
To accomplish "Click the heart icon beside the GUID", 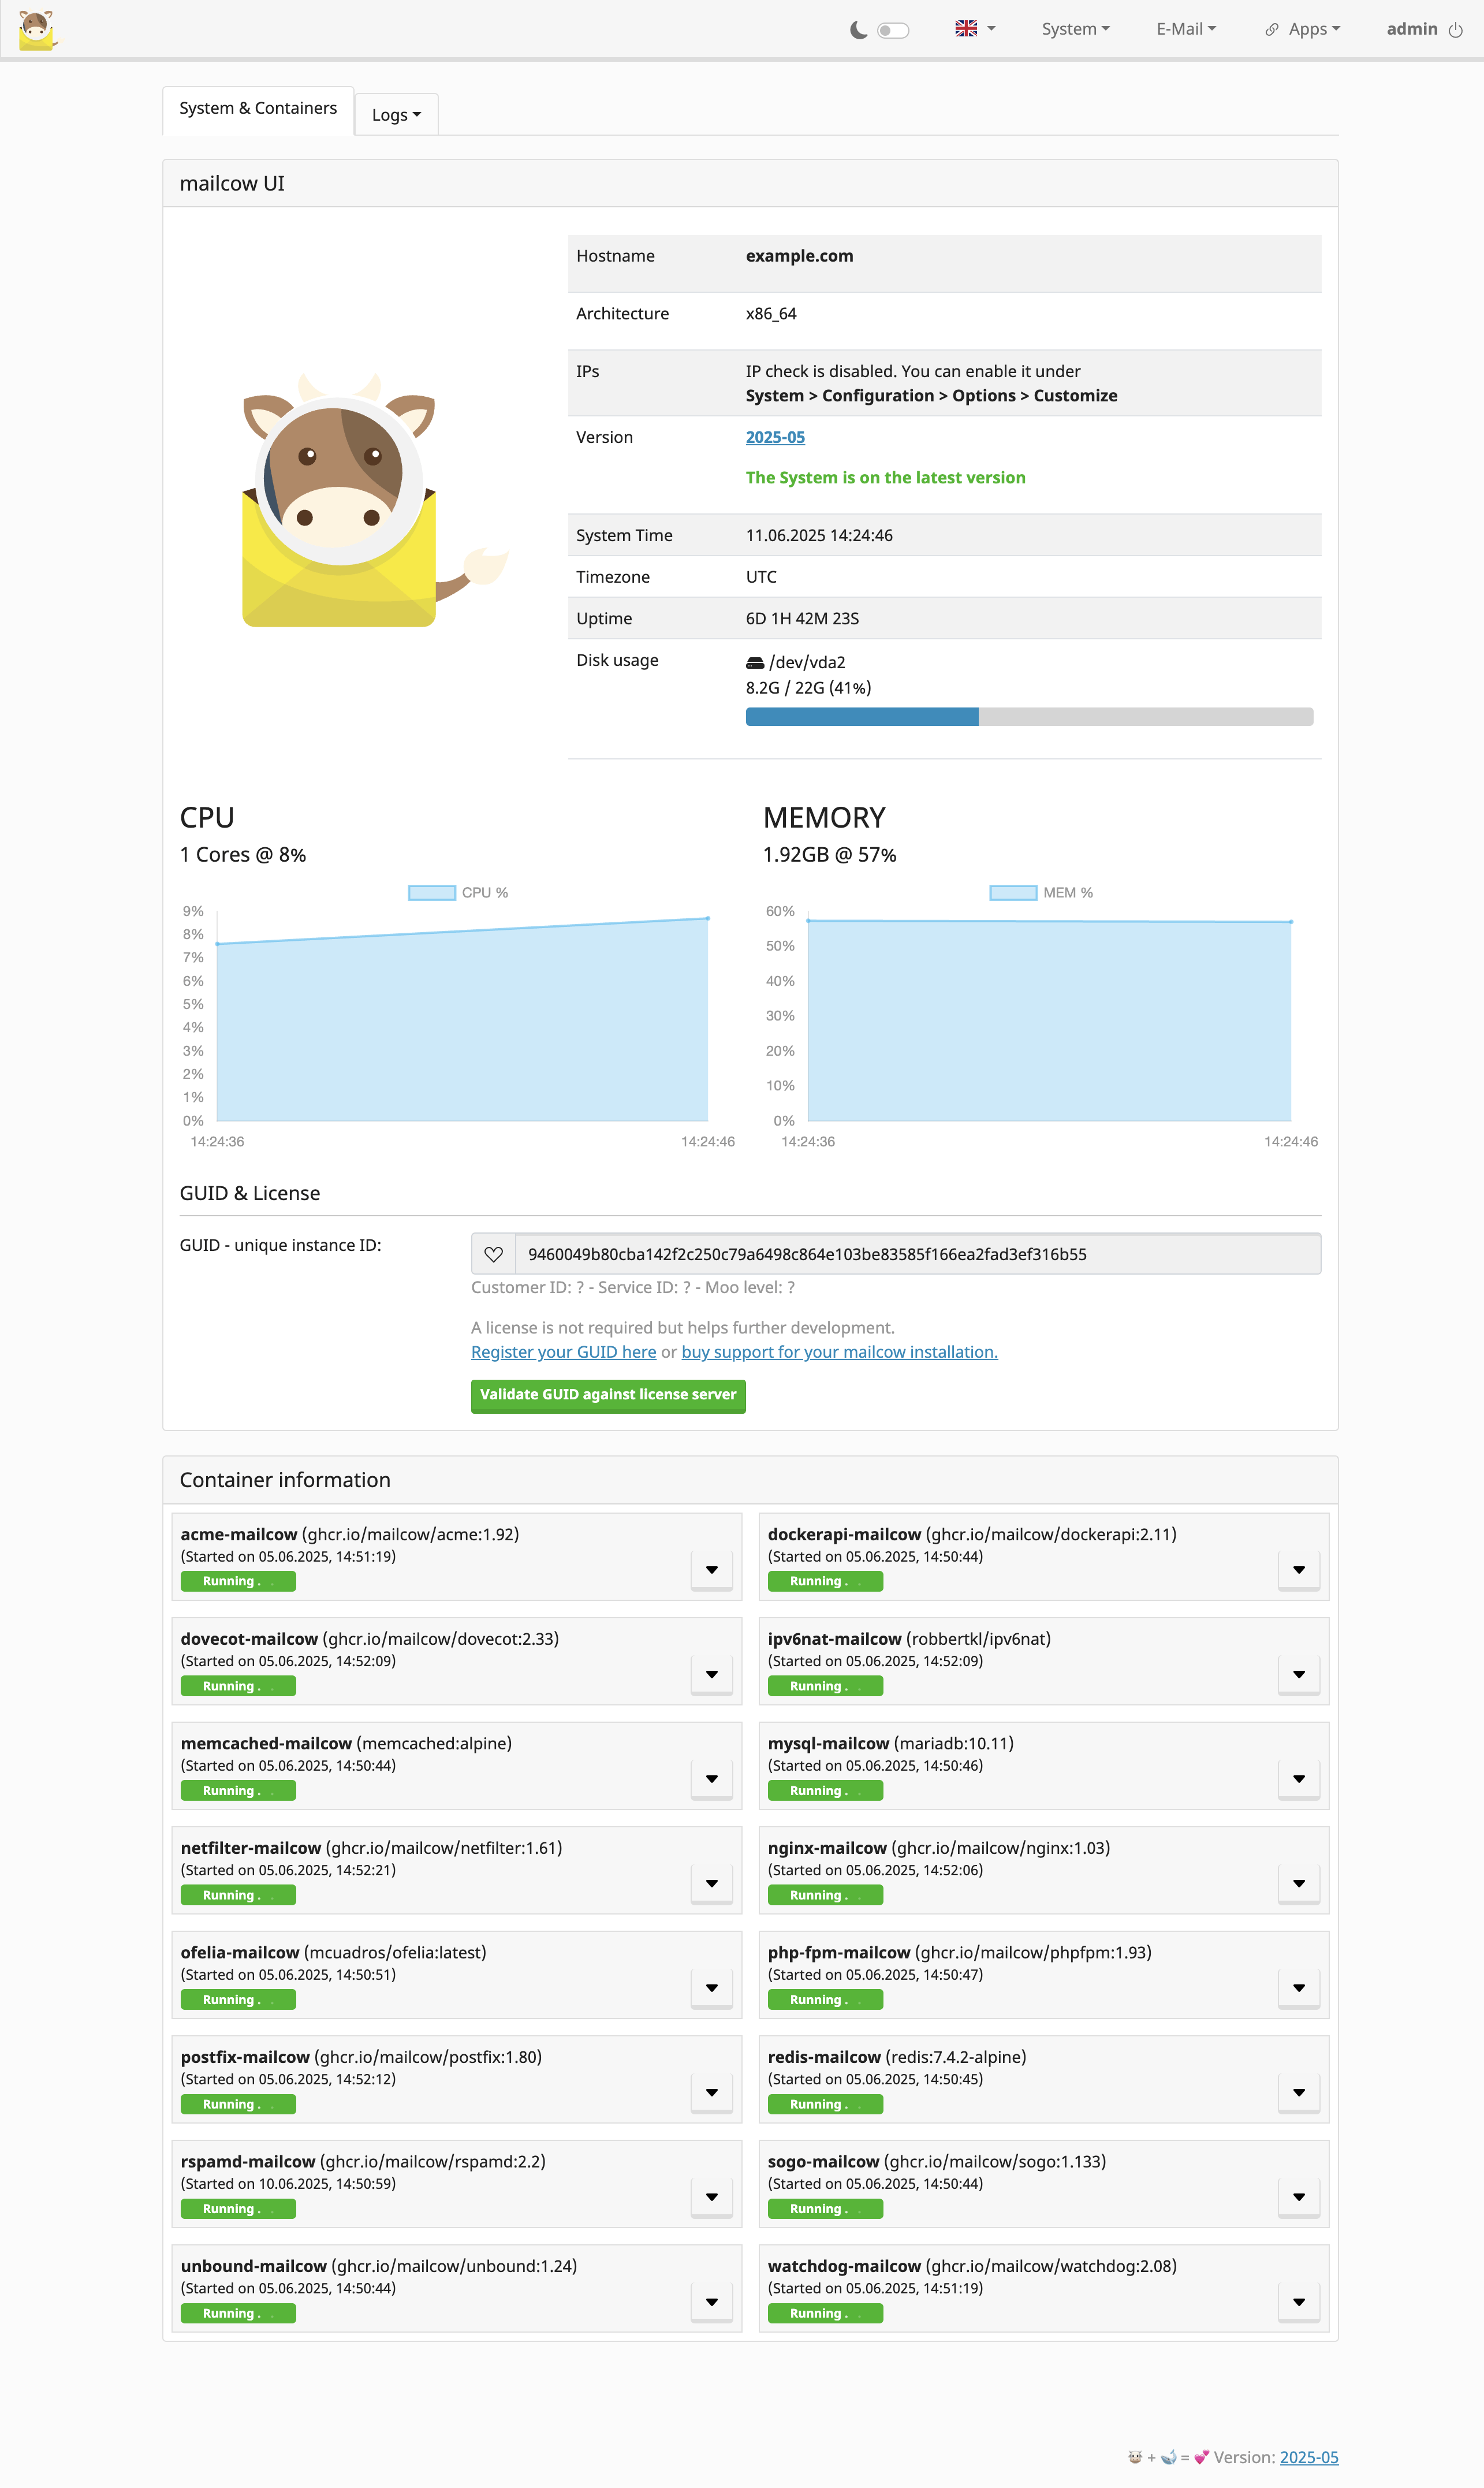I will point(493,1254).
